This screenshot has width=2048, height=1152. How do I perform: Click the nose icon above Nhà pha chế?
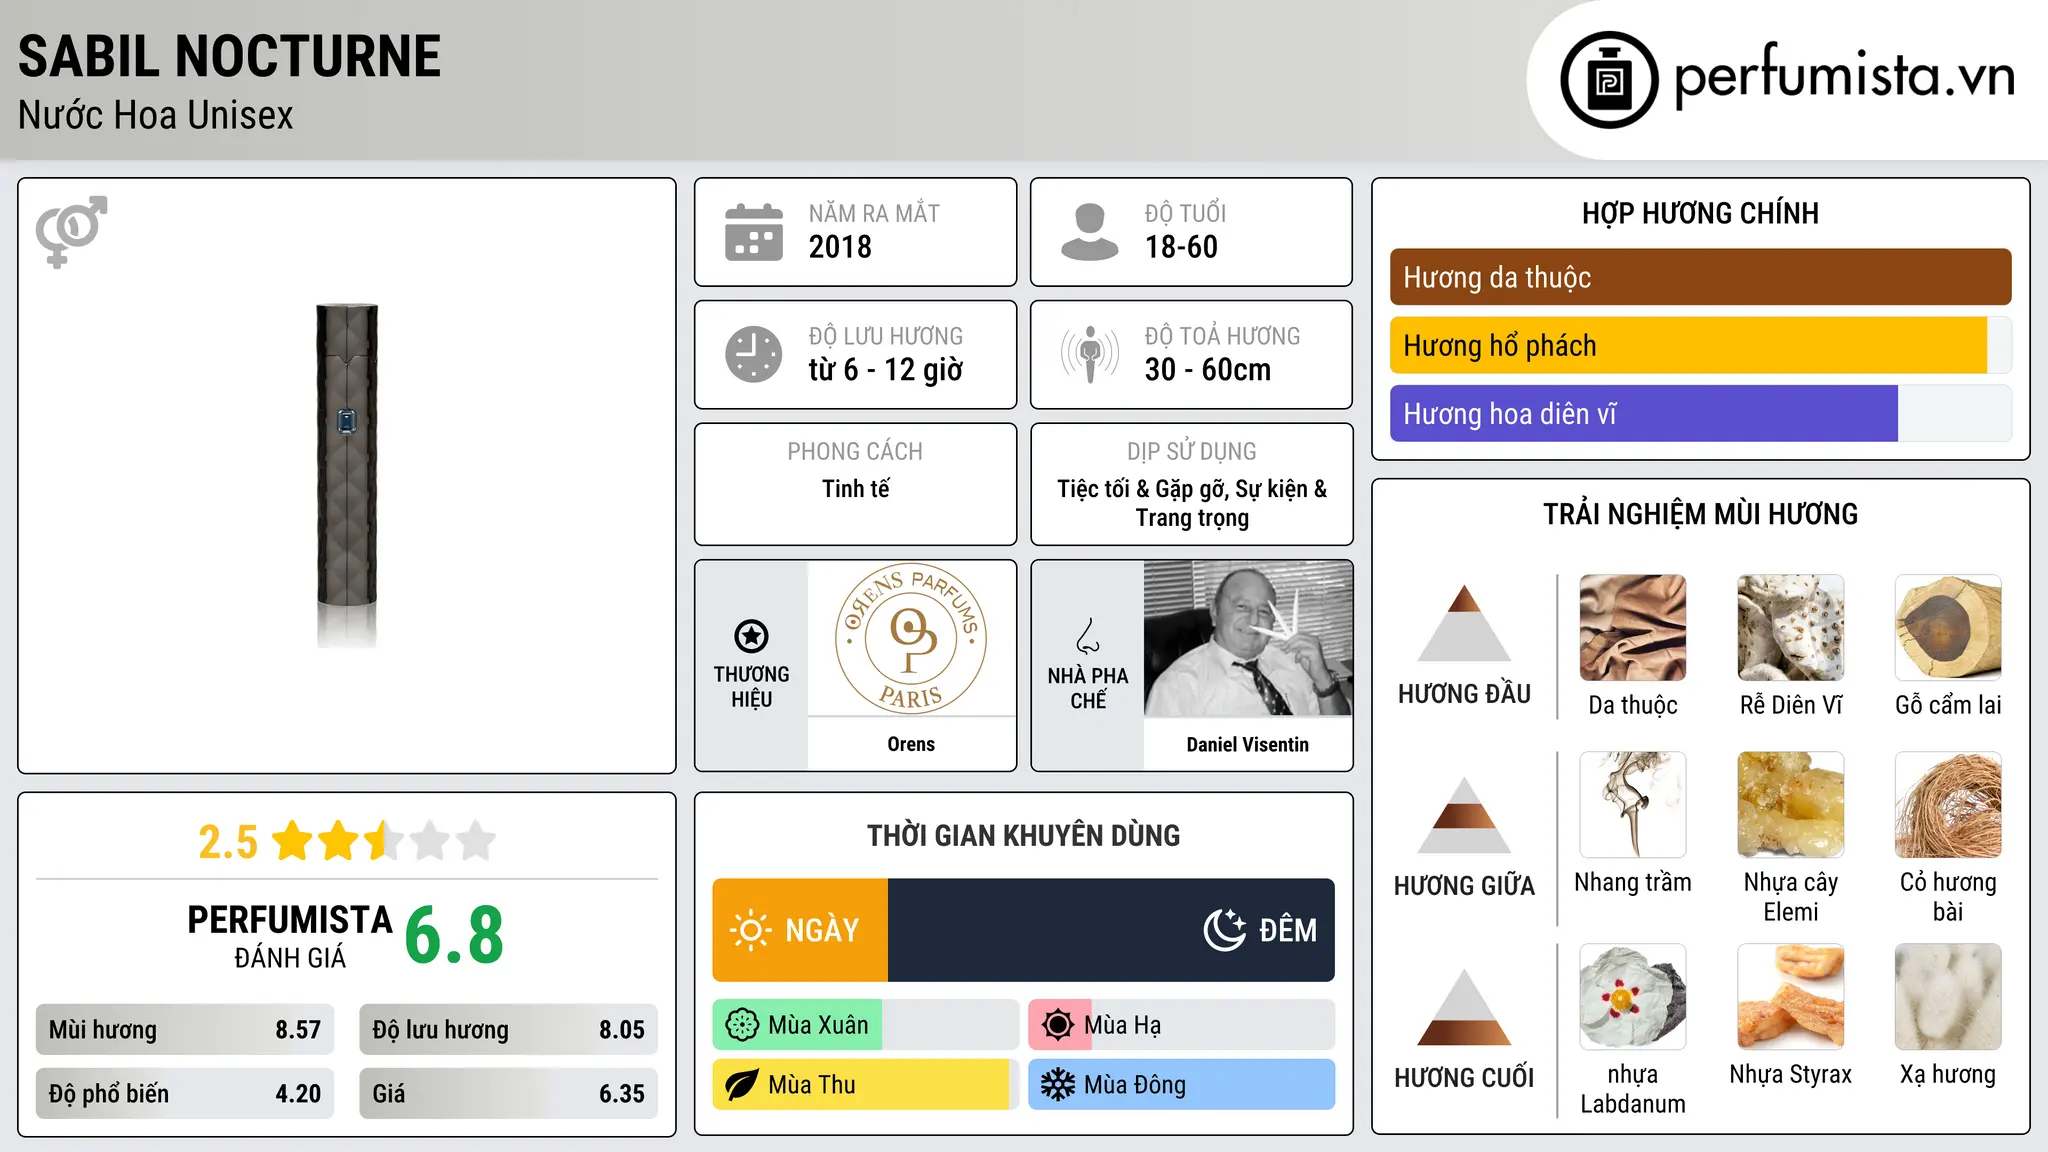click(1088, 636)
